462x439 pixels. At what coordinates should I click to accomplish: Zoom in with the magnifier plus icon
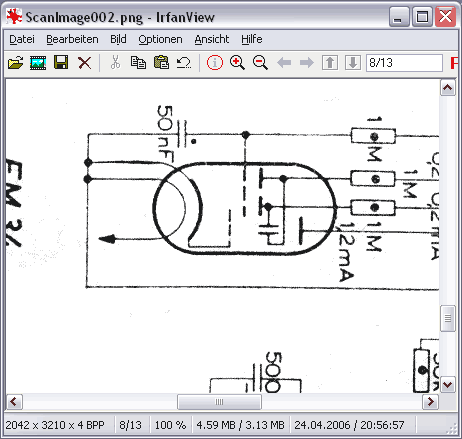tap(237, 63)
